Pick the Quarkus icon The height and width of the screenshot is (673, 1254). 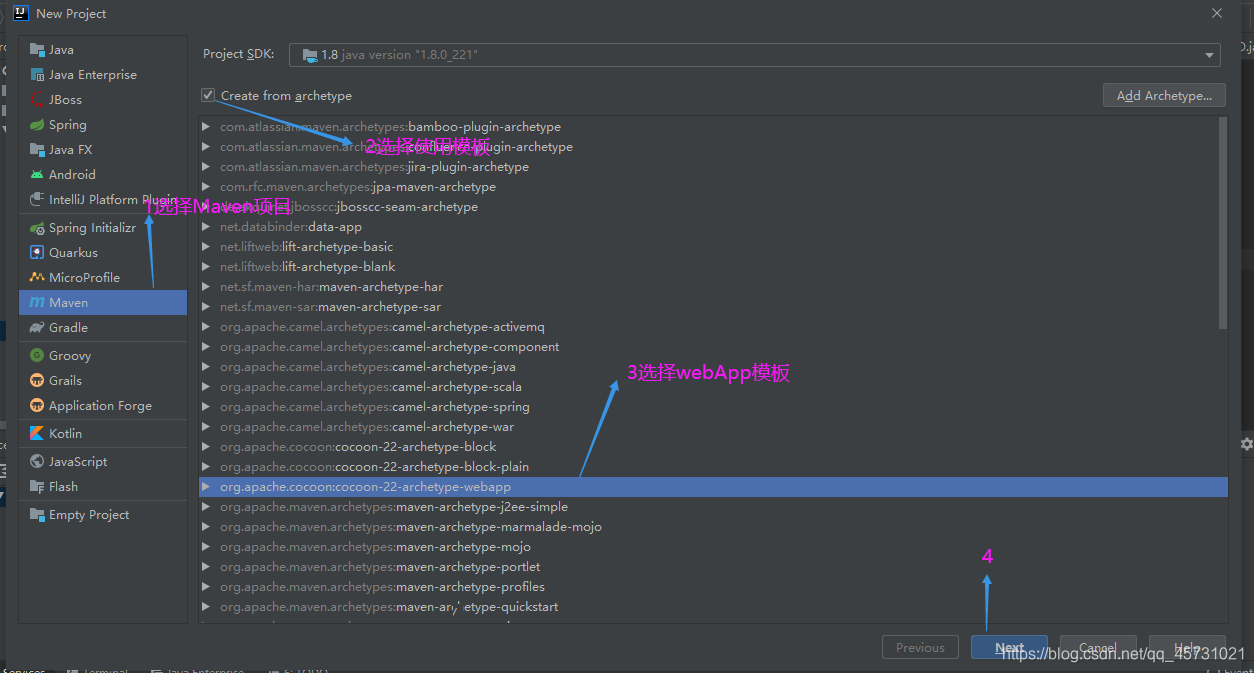[x=37, y=253]
